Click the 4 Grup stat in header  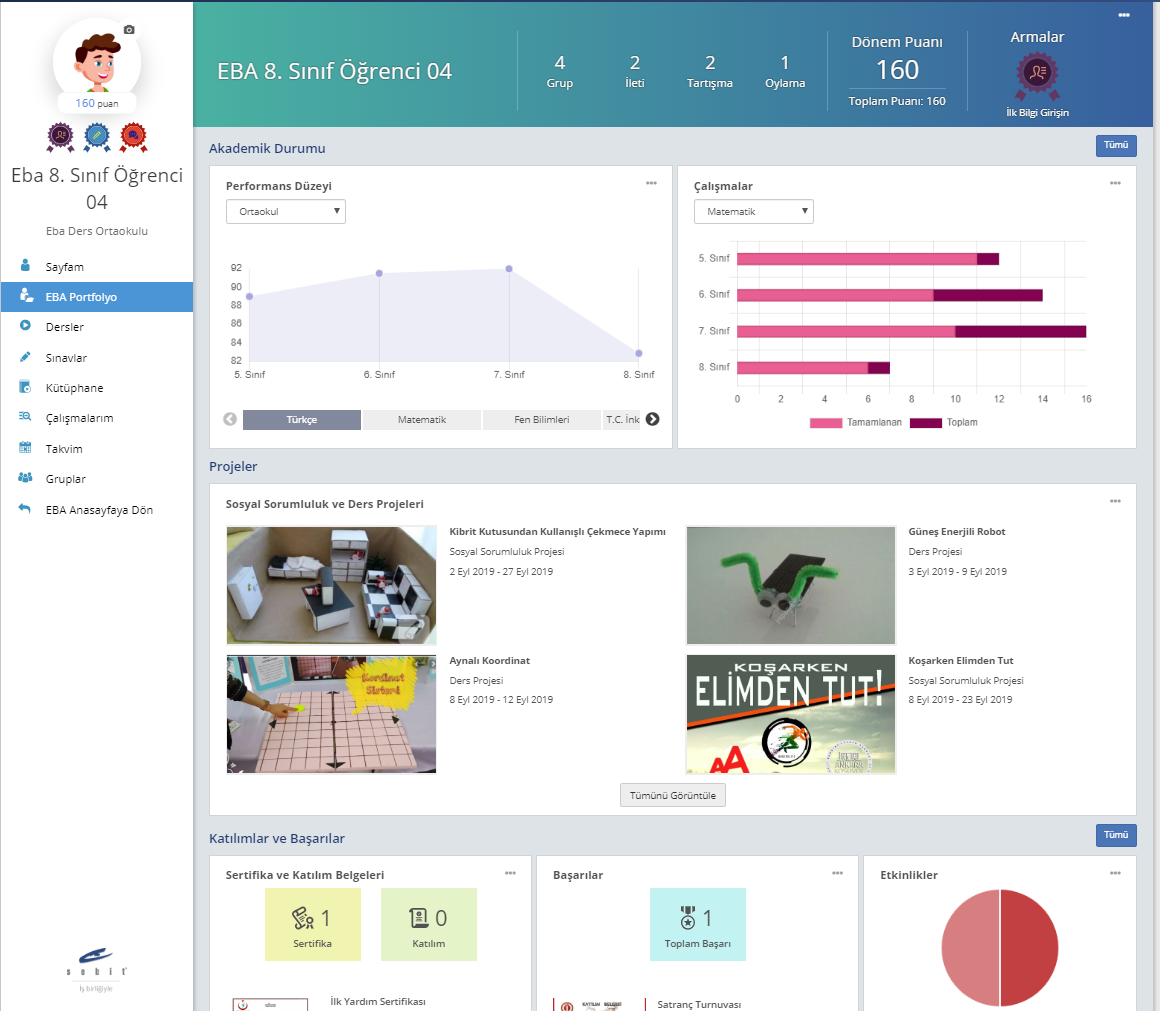pyautogui.click(x=559, y=72)
